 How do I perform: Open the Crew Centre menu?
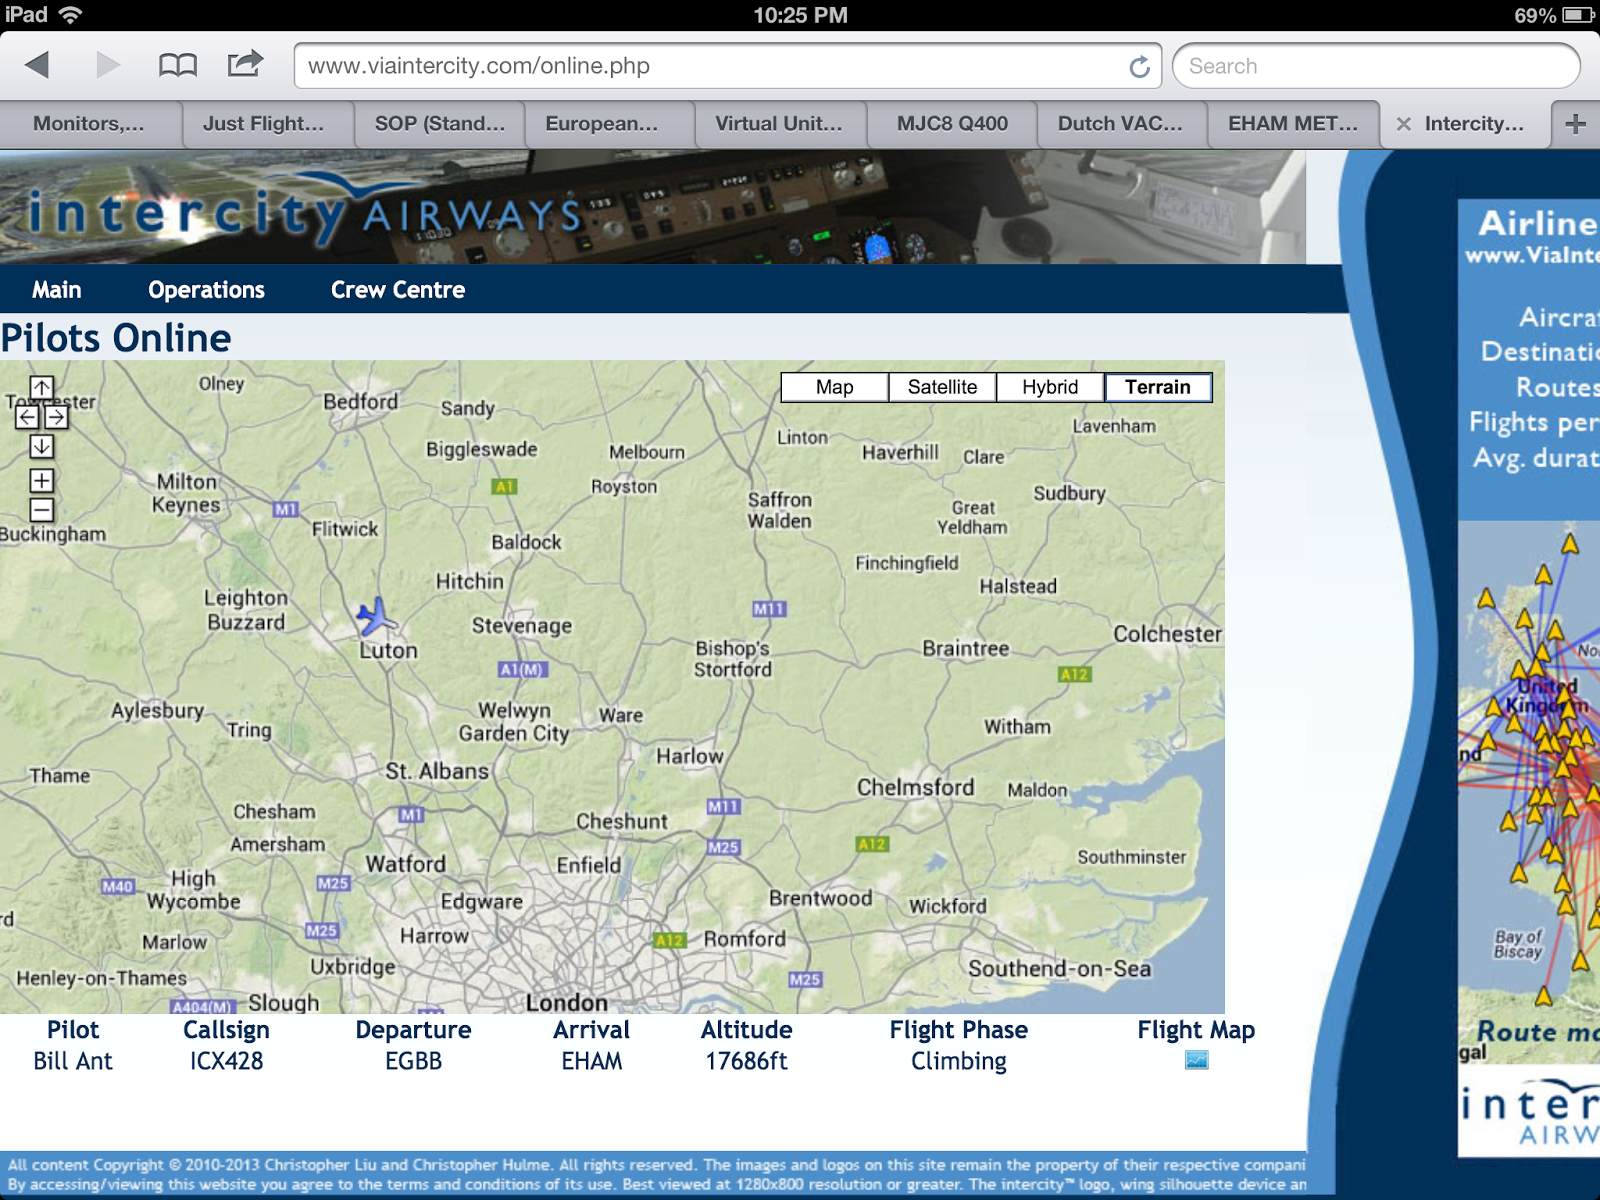point(398,290)
